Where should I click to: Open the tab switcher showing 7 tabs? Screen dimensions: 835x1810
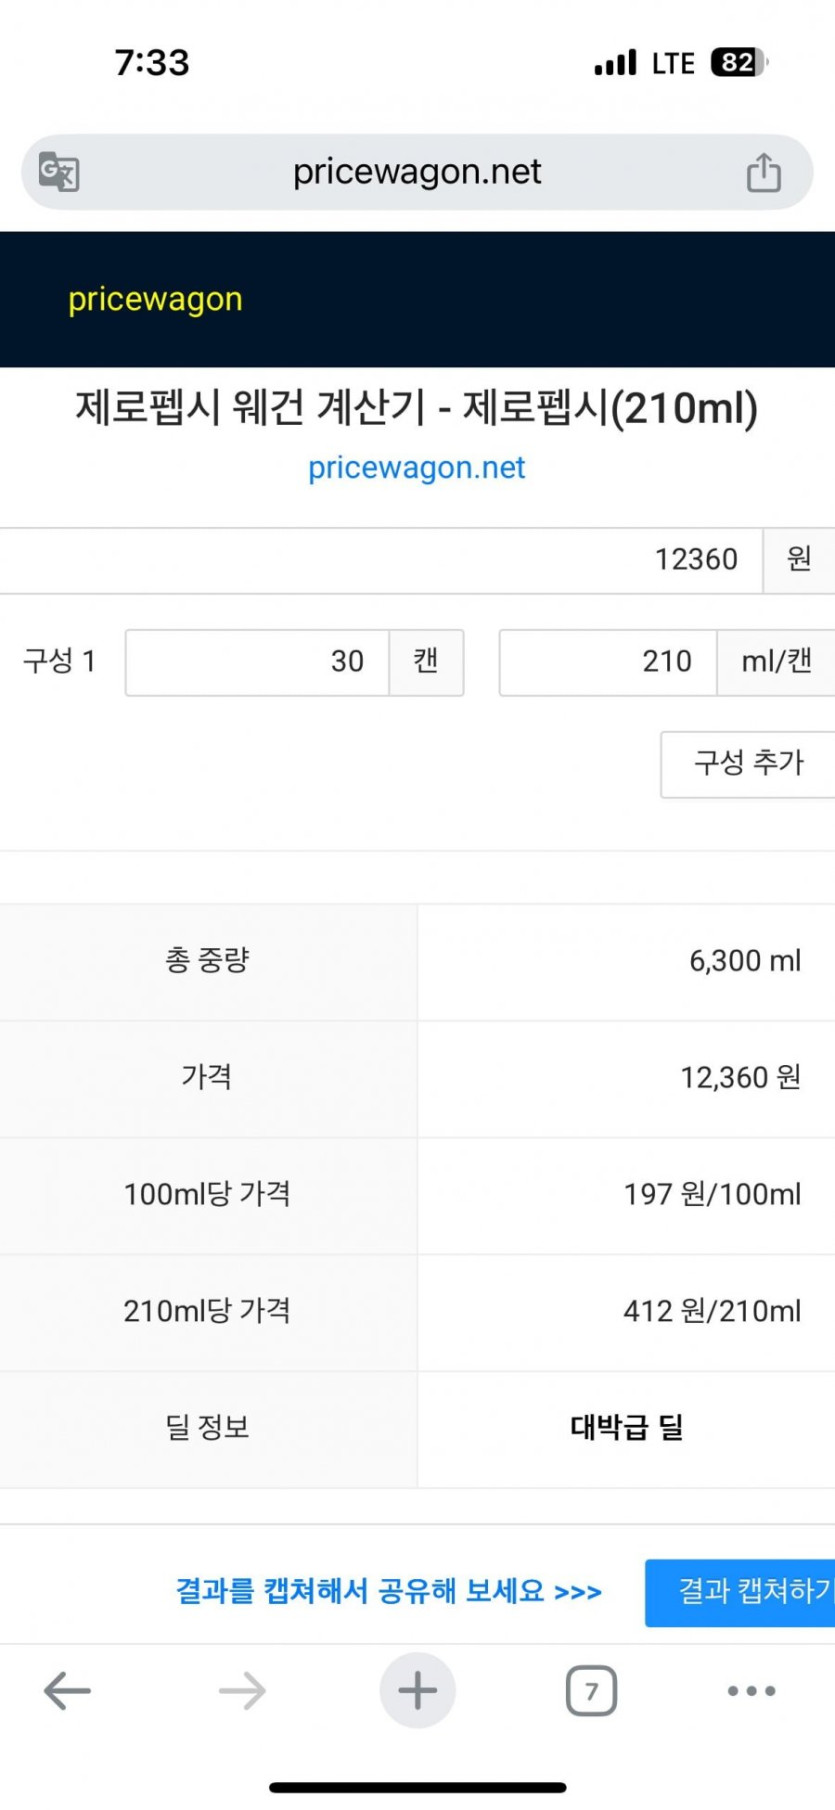coord(591,1691)
